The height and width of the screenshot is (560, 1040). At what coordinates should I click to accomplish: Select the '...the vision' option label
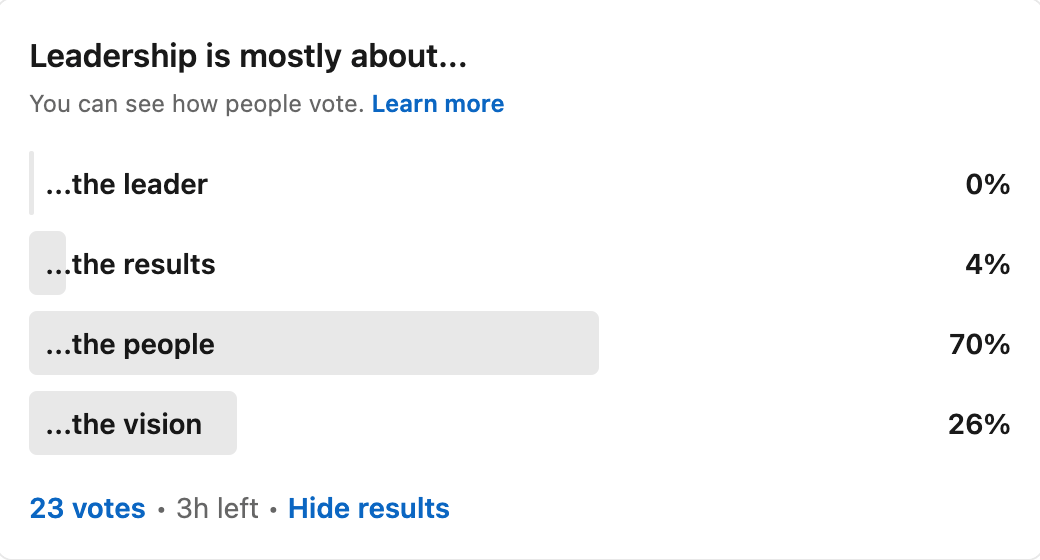click(x=124, y=424)
